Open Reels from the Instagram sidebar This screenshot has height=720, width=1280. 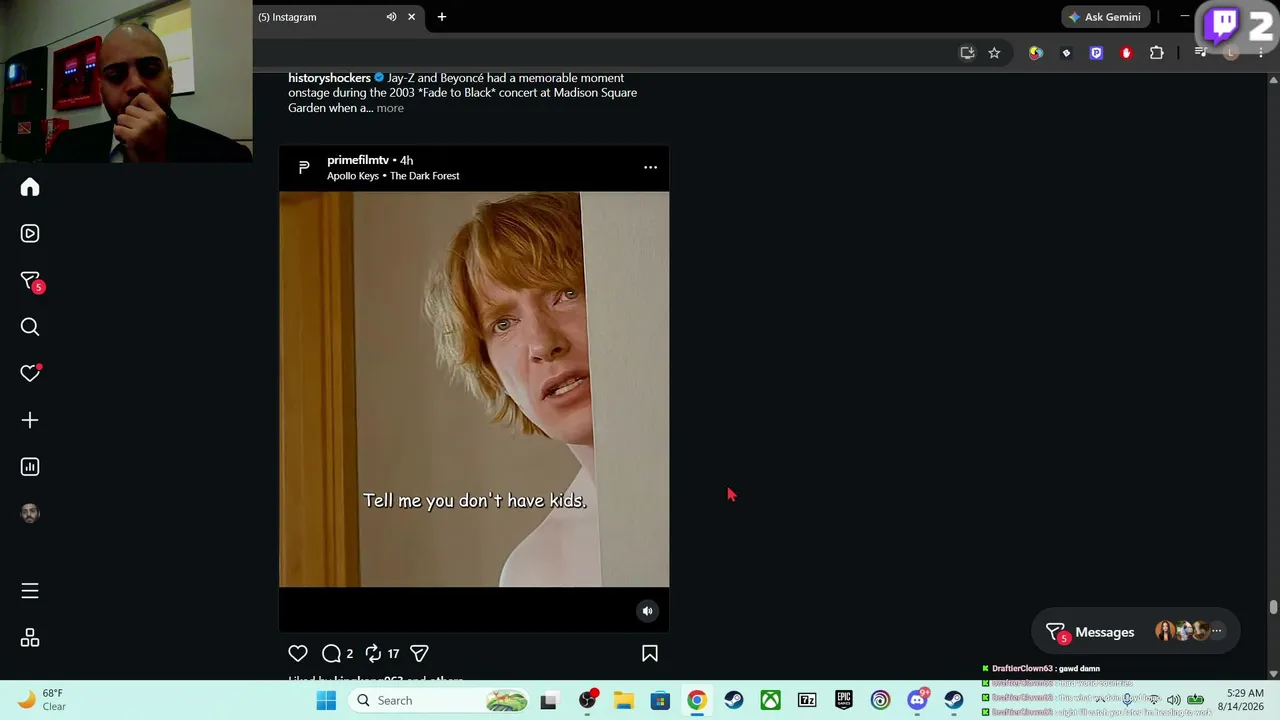pyautogui.click(x=30, y=233)
